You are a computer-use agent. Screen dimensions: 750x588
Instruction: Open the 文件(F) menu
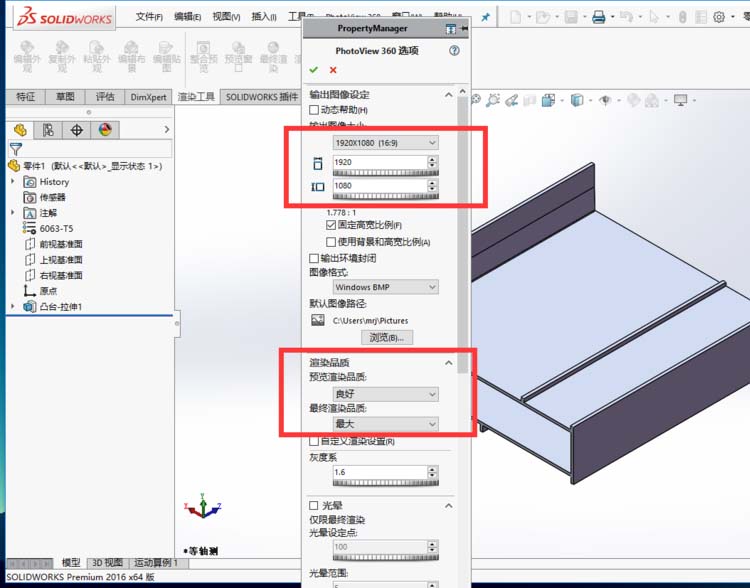(149, 17)
